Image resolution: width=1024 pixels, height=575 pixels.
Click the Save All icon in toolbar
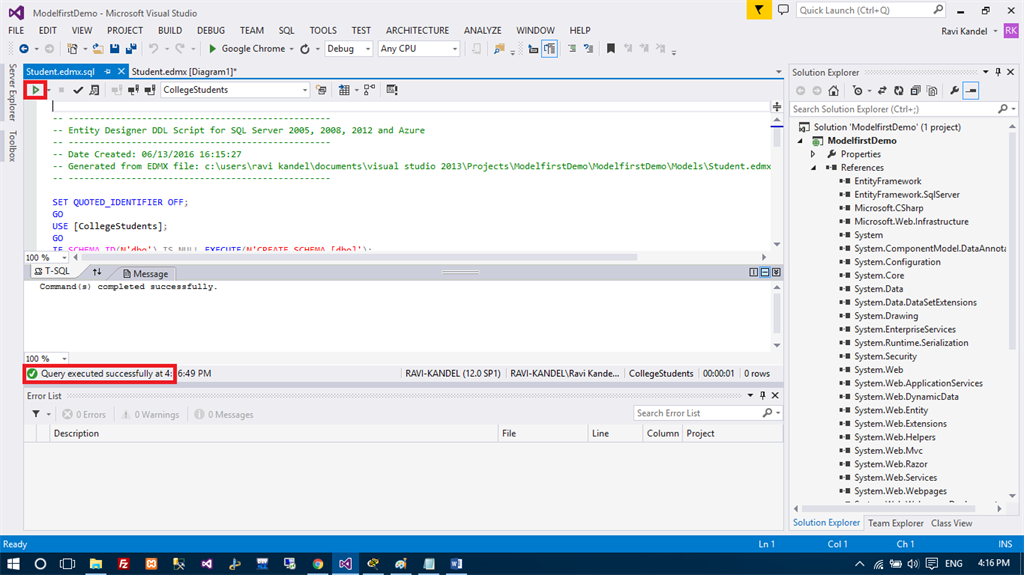(131, 48)
